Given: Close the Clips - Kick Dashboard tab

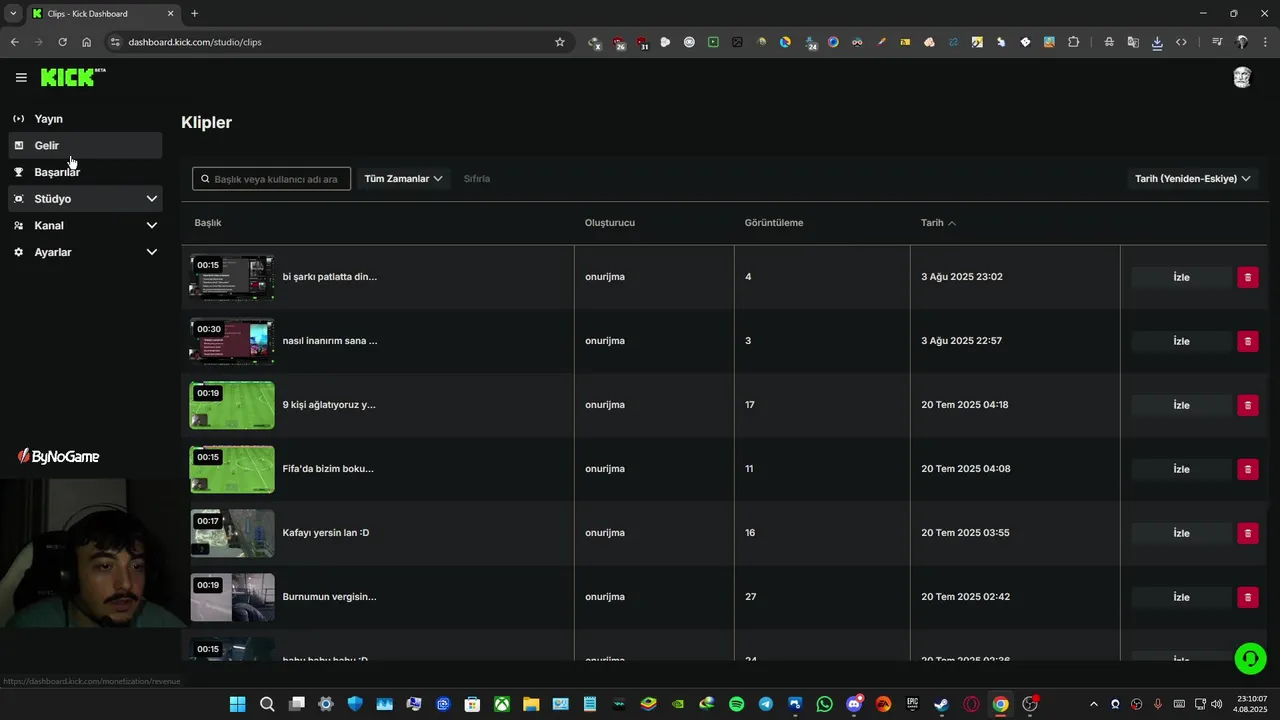Looking at the screenshot, I should tap(170, 13).
